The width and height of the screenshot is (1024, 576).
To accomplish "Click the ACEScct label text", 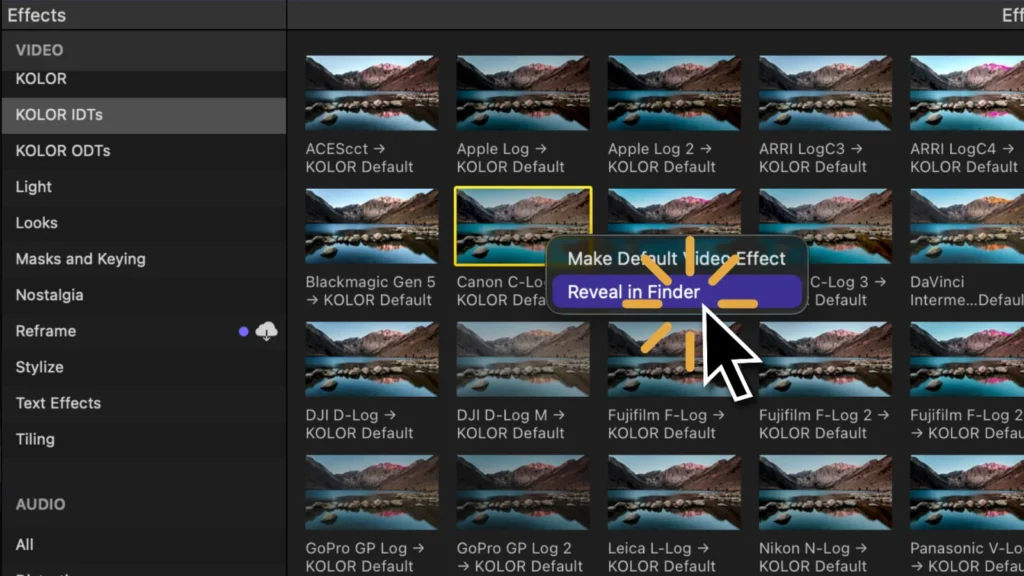I will point(359,157).
